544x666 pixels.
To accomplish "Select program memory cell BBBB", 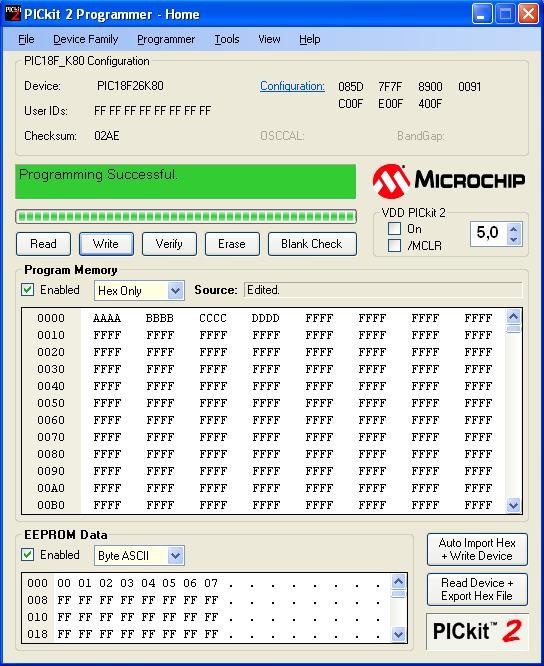I will tap(160, 318).
